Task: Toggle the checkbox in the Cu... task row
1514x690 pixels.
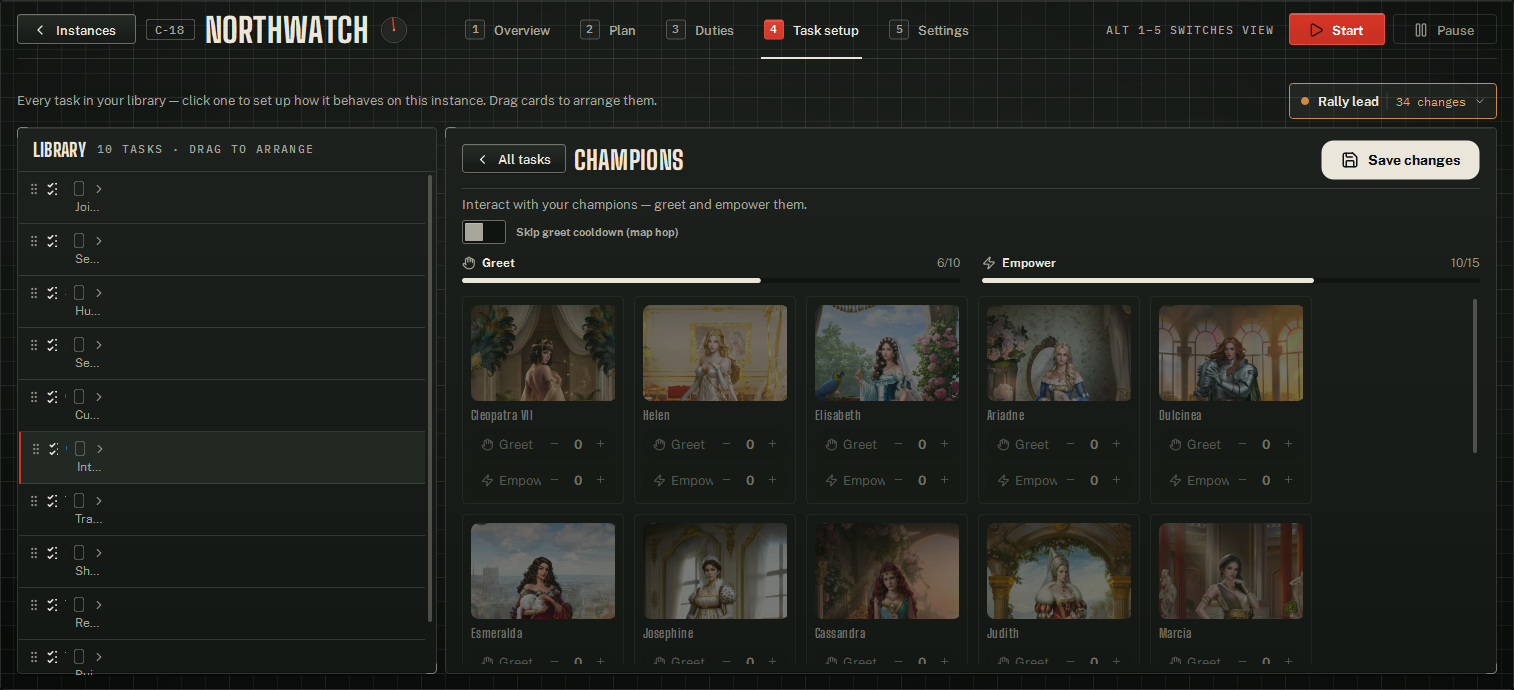Action: tap(79, 396)
